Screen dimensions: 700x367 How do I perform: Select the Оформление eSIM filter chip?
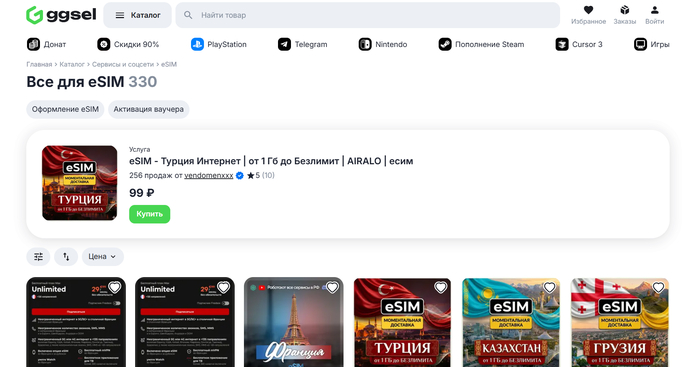[65, 109]
